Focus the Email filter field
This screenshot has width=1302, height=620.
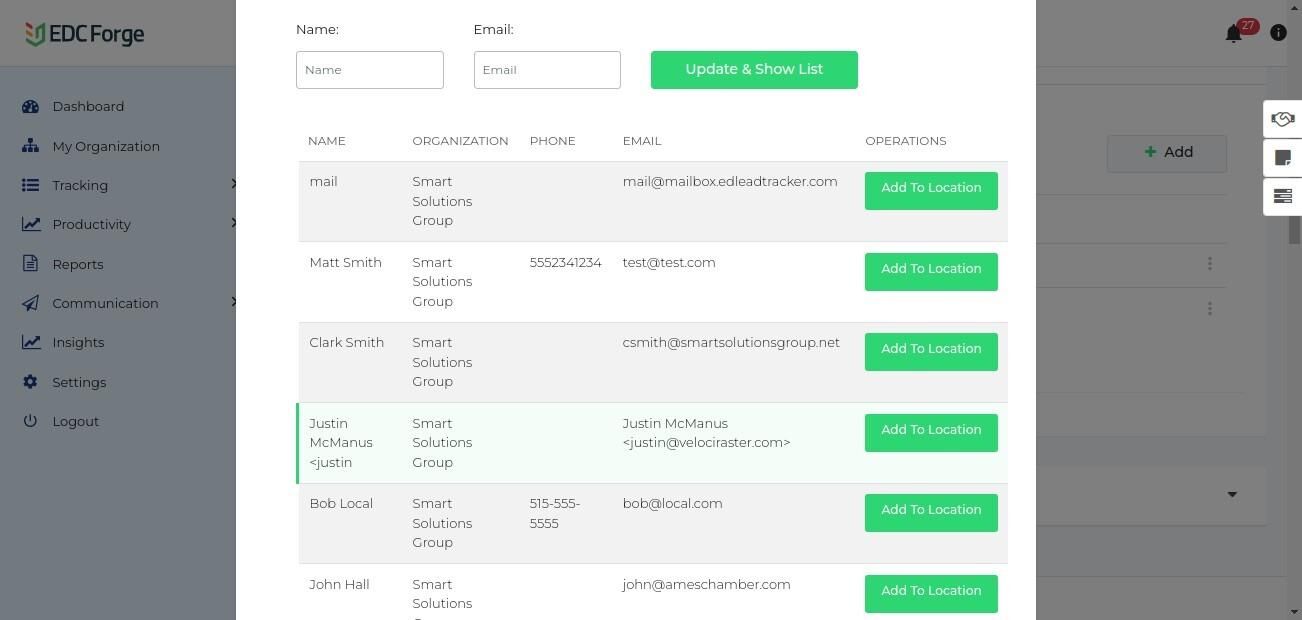click(547, 70)
